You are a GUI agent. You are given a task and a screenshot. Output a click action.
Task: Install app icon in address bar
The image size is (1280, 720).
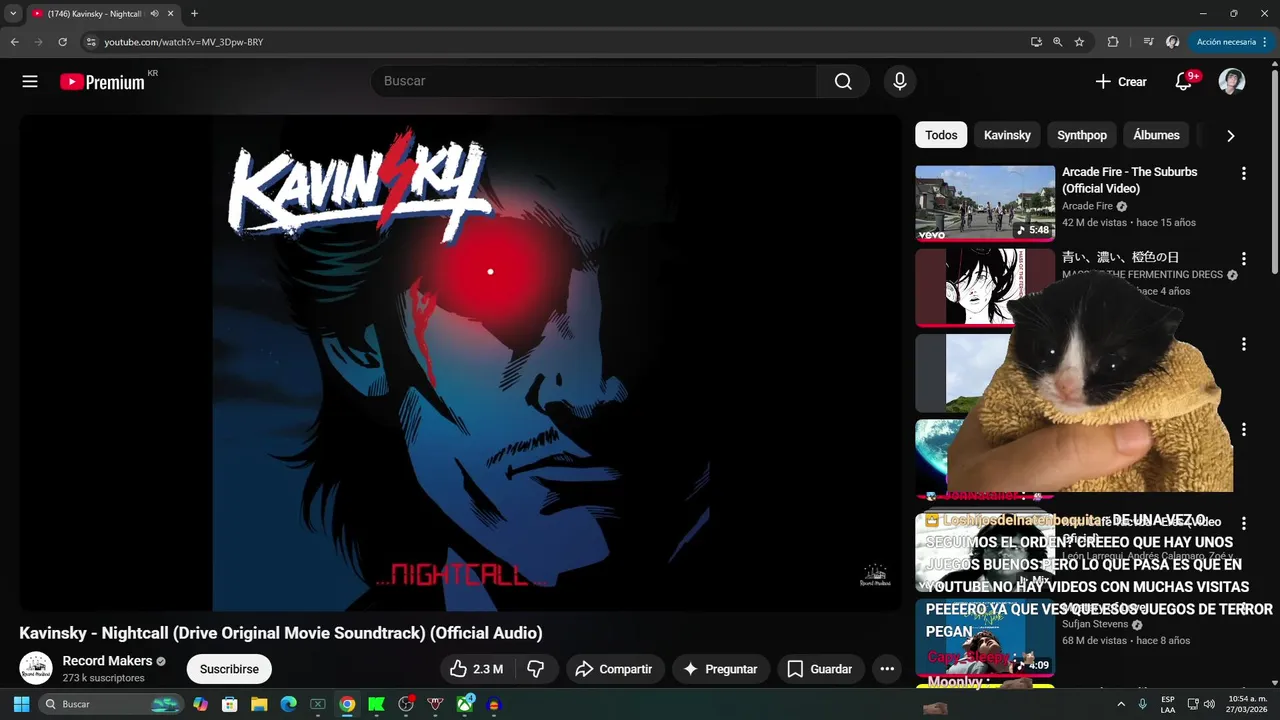[1036, 42]
